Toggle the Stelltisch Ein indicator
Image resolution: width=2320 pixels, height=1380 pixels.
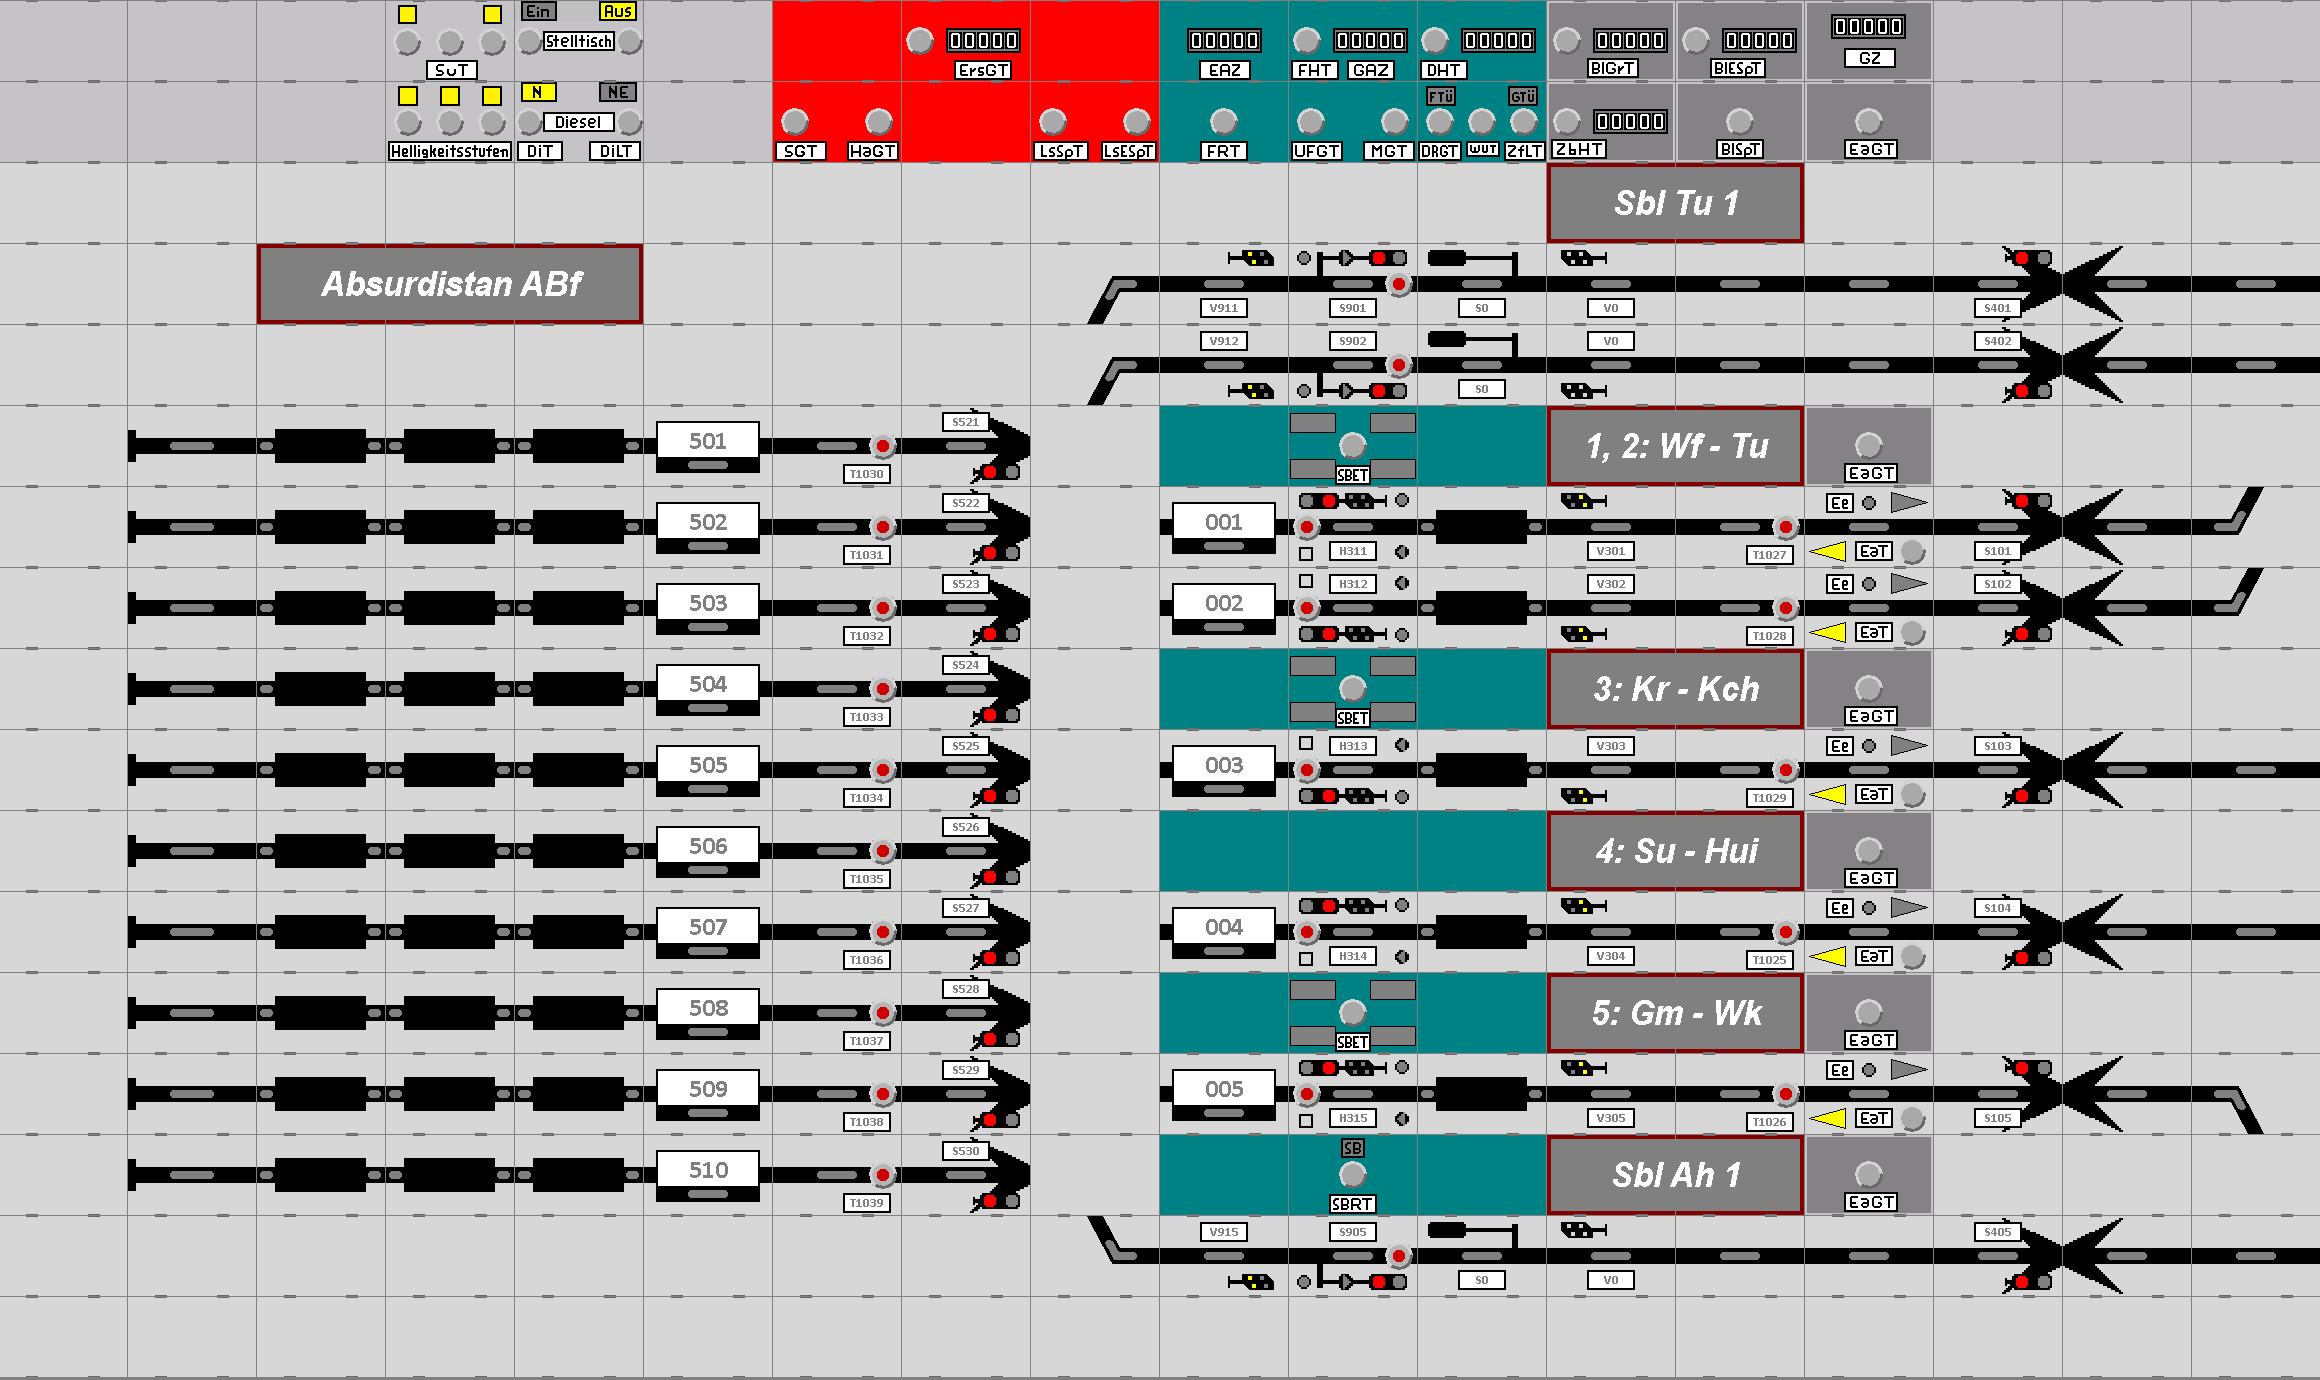click(538, 12)
